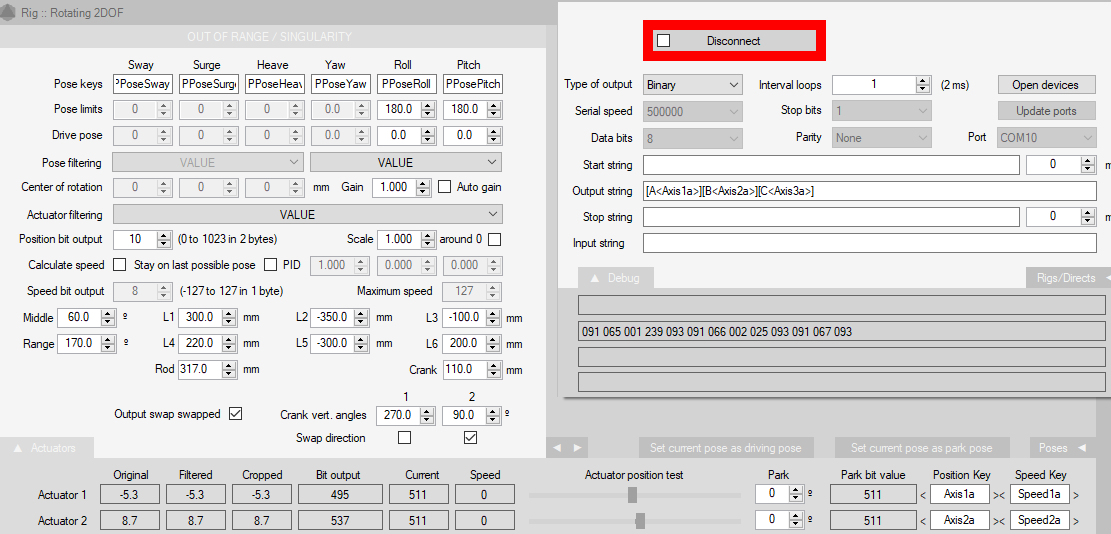Raise the Actuator 1 Park value
The width and height of the screenshot is (1111, 534).
pyautogui.click(x=796, y=490)
